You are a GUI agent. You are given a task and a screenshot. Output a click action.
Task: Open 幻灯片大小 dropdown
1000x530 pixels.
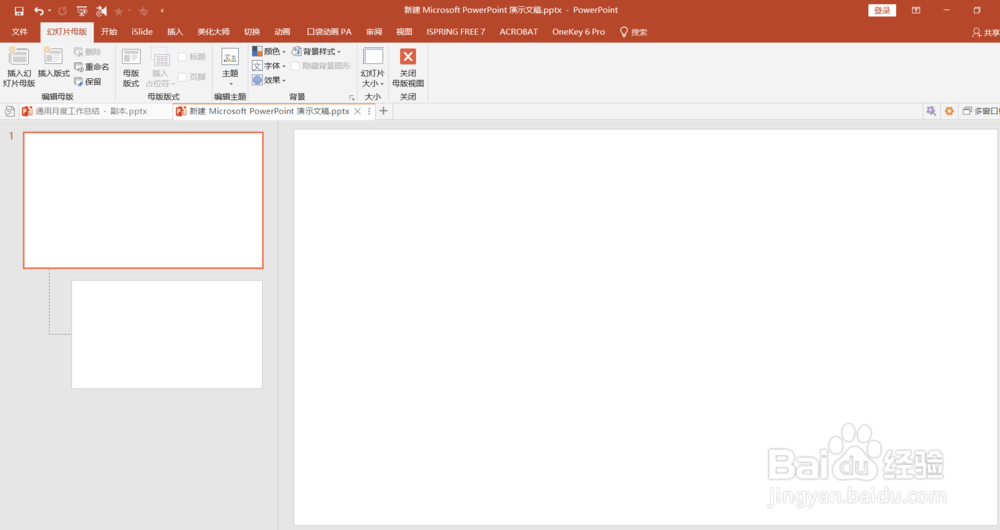(373, 67)
